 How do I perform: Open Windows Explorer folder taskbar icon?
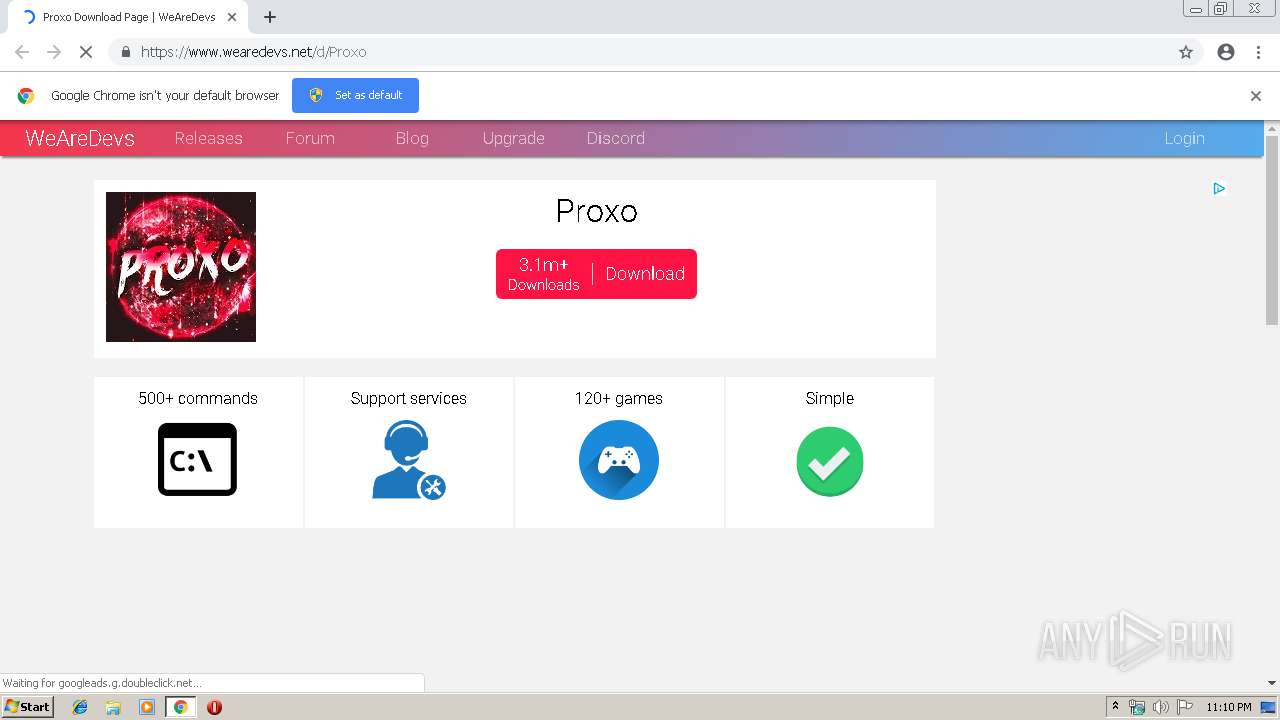point(113,707)
